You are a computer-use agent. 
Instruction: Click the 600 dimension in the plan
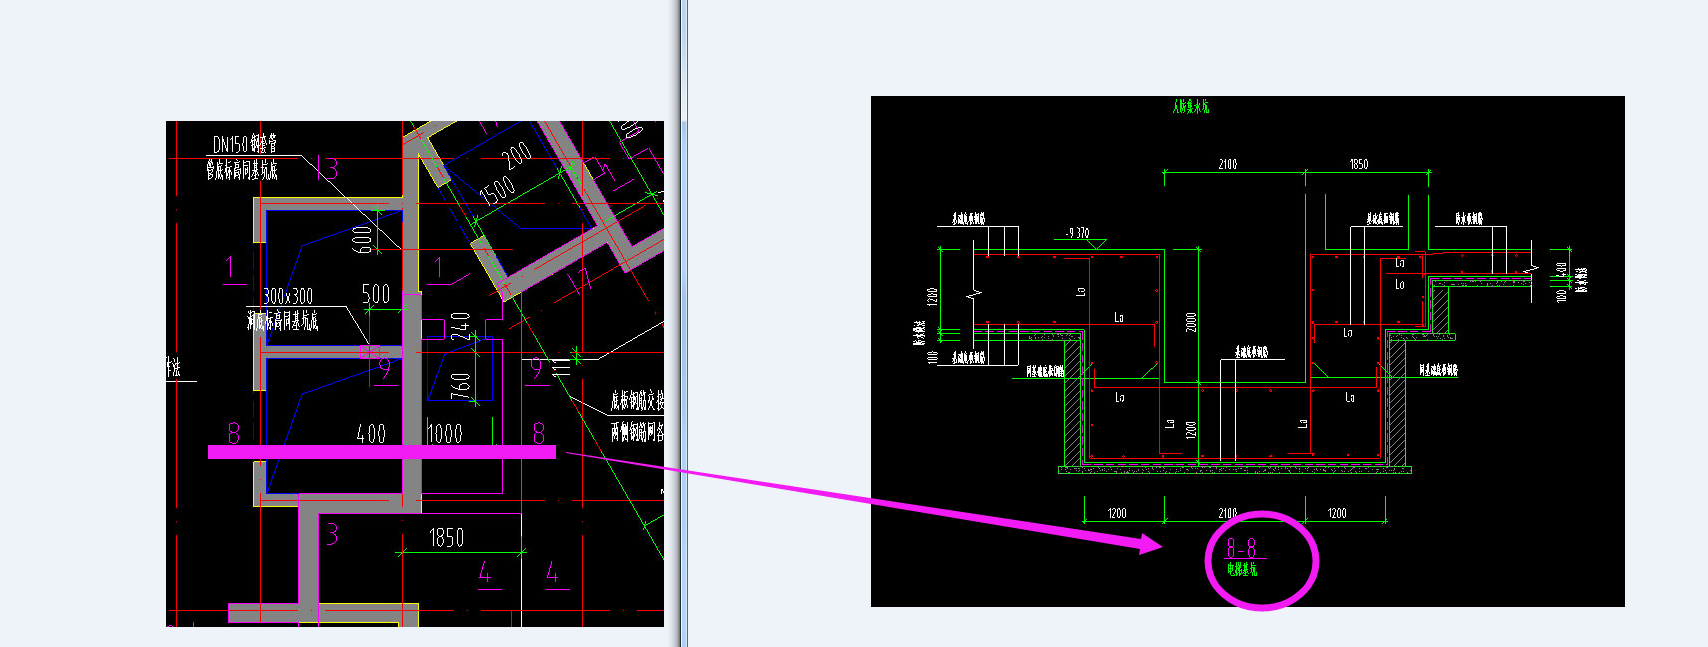364,239
